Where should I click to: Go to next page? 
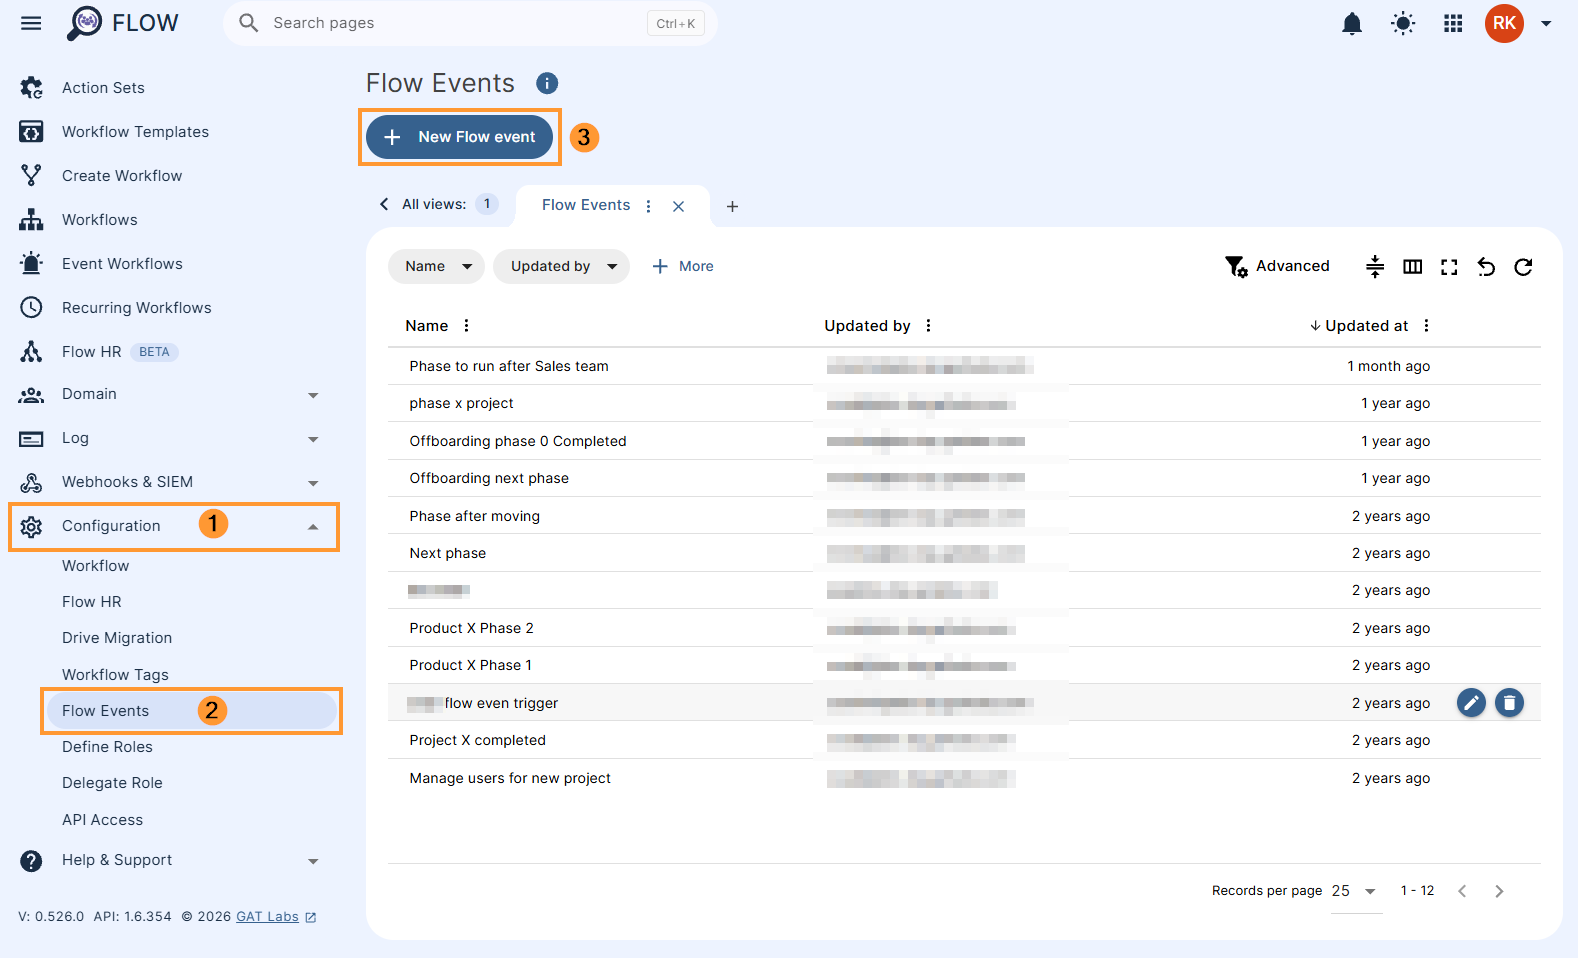pyautogui.click(x=1499, y=891)
